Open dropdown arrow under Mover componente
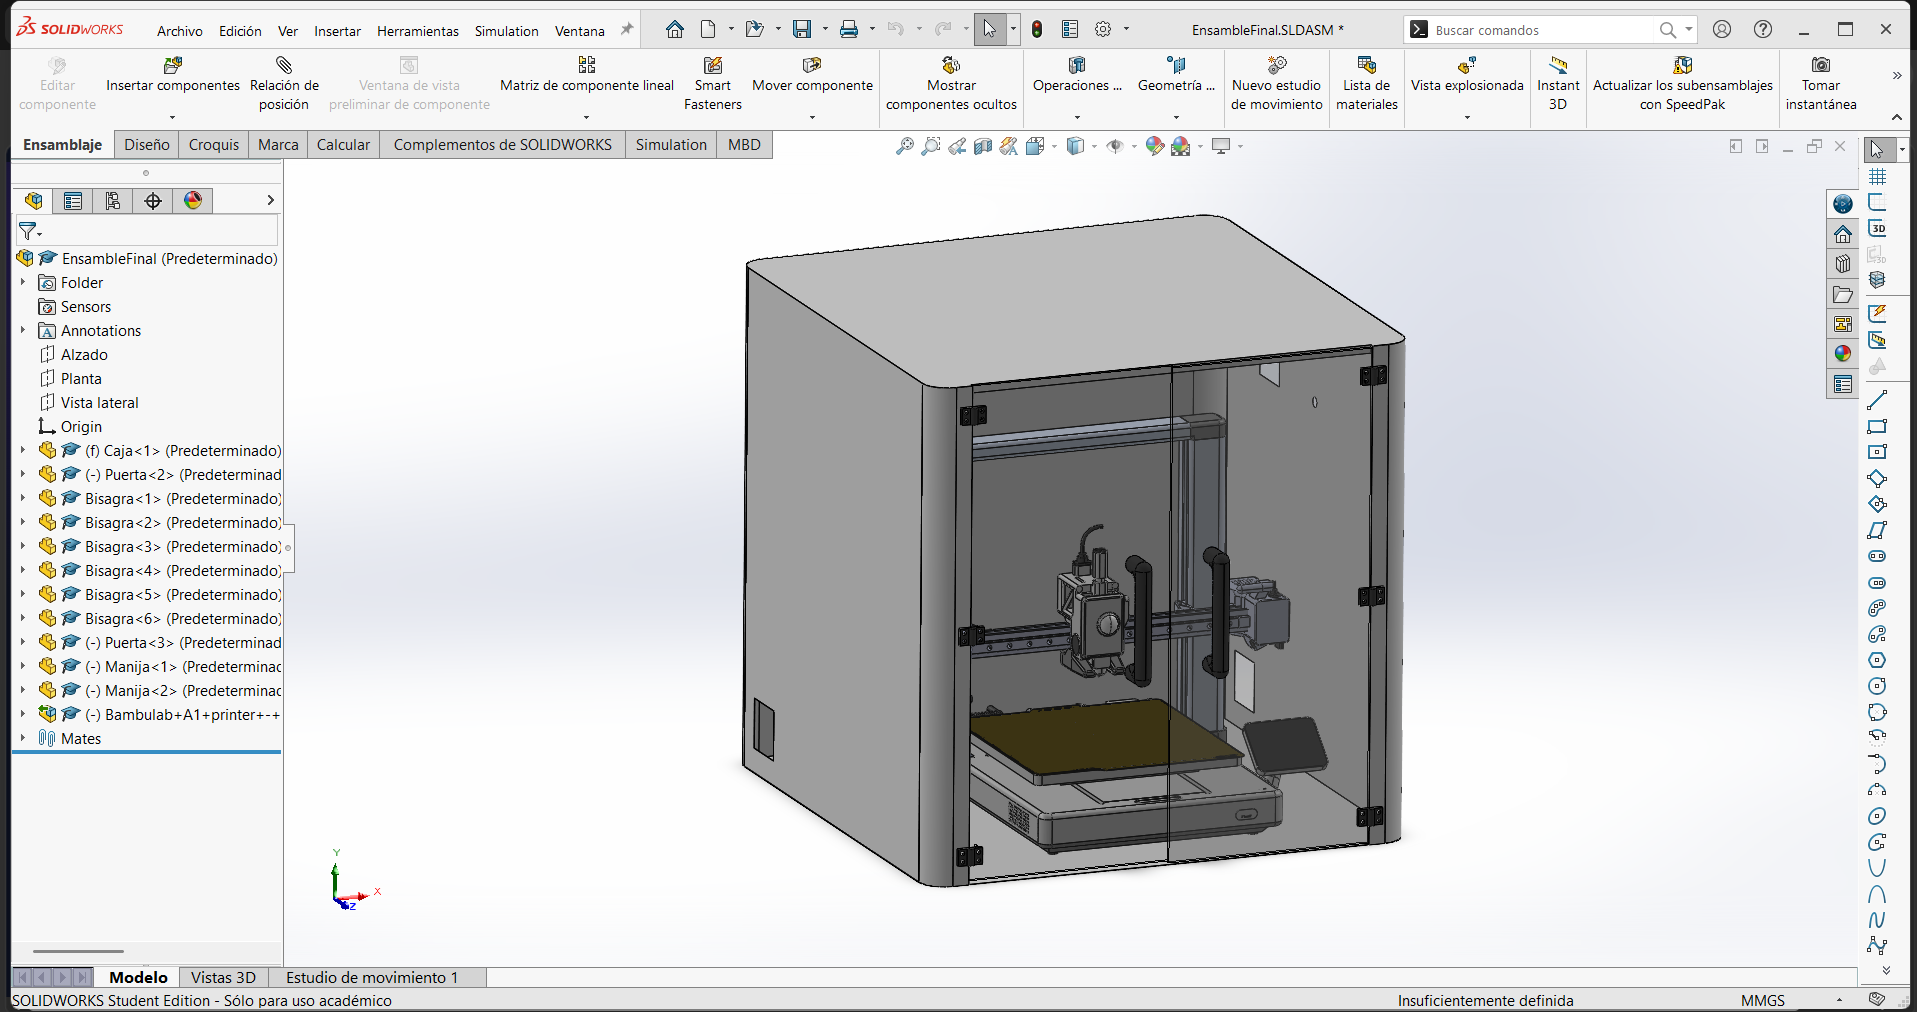 coord(812,118)
